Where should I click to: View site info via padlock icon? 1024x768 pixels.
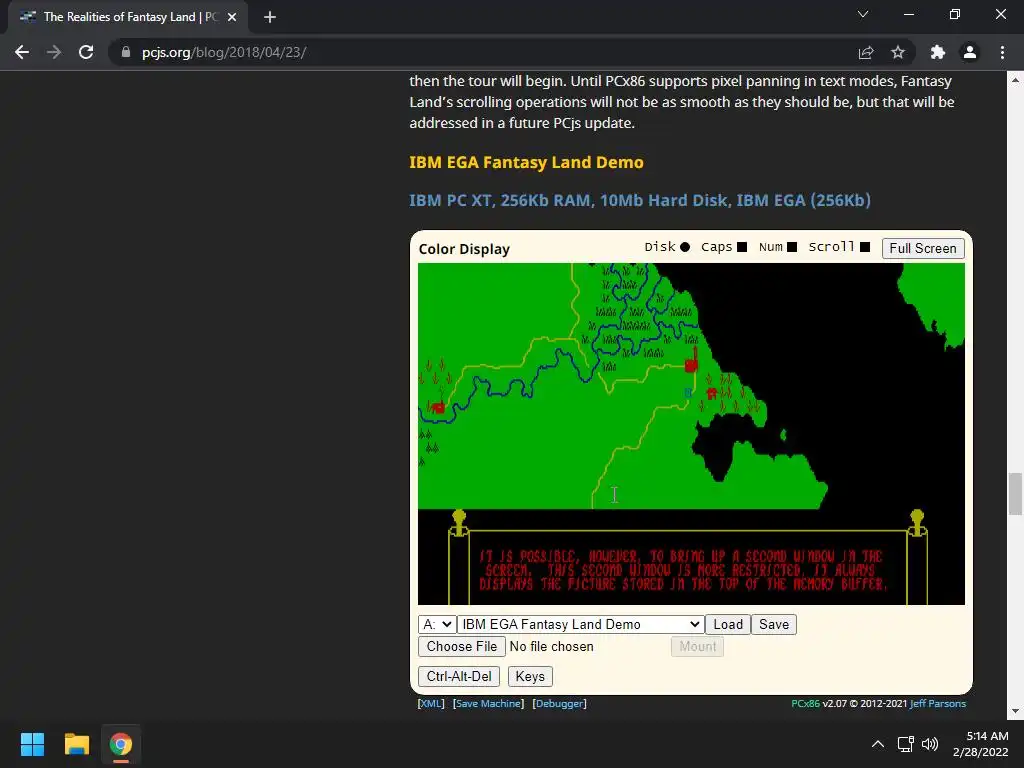(126, 52)
